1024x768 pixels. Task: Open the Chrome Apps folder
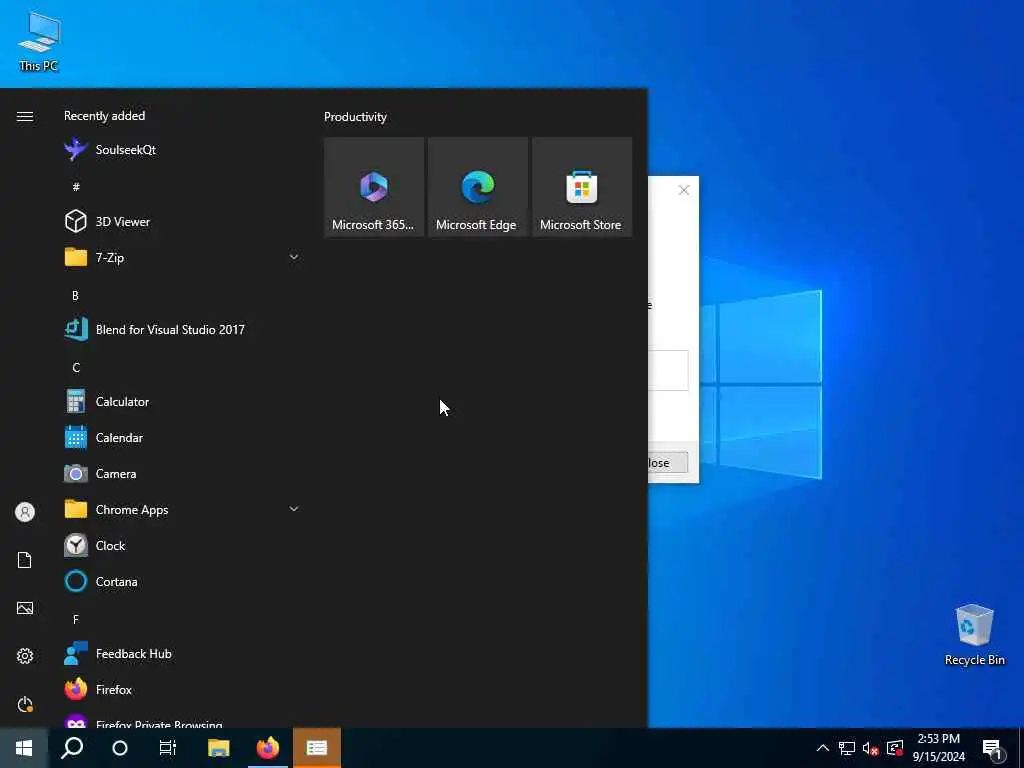click(182, 509)
